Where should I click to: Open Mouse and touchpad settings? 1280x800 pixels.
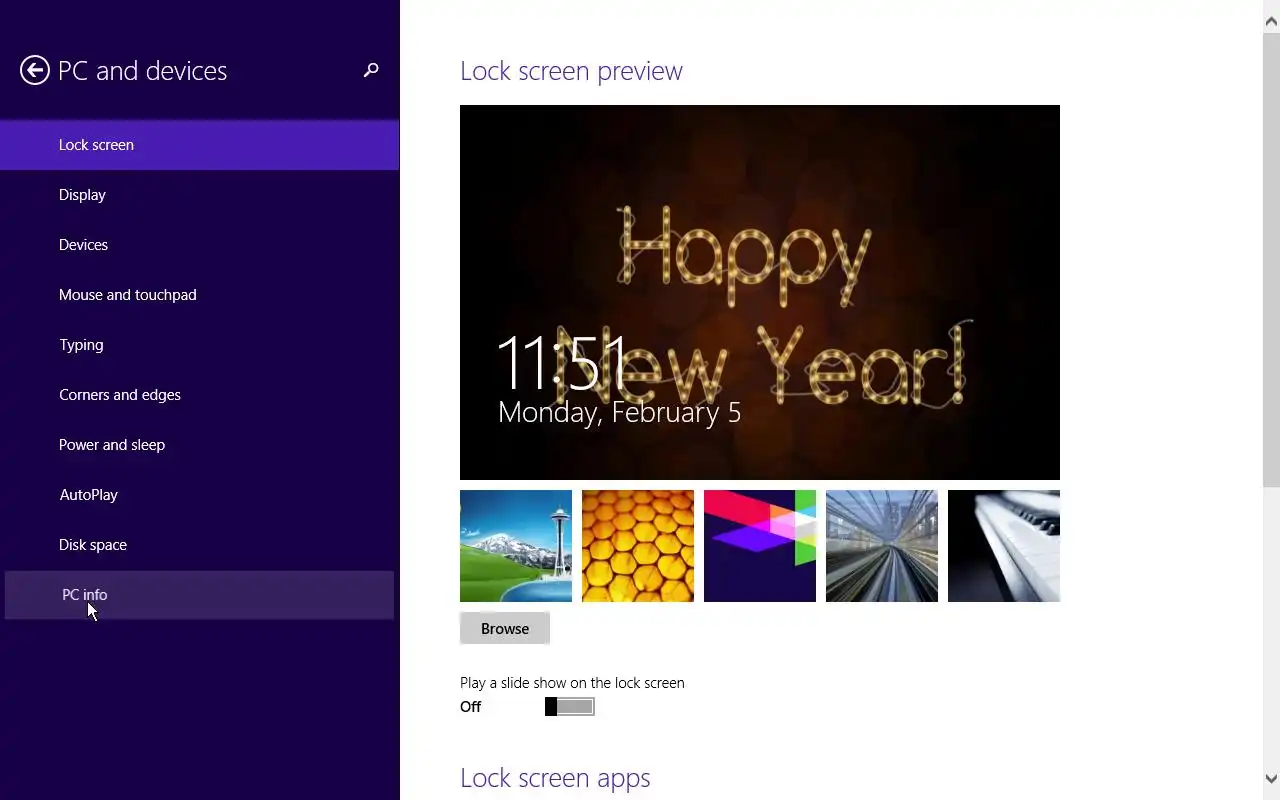tap(200, 295)
